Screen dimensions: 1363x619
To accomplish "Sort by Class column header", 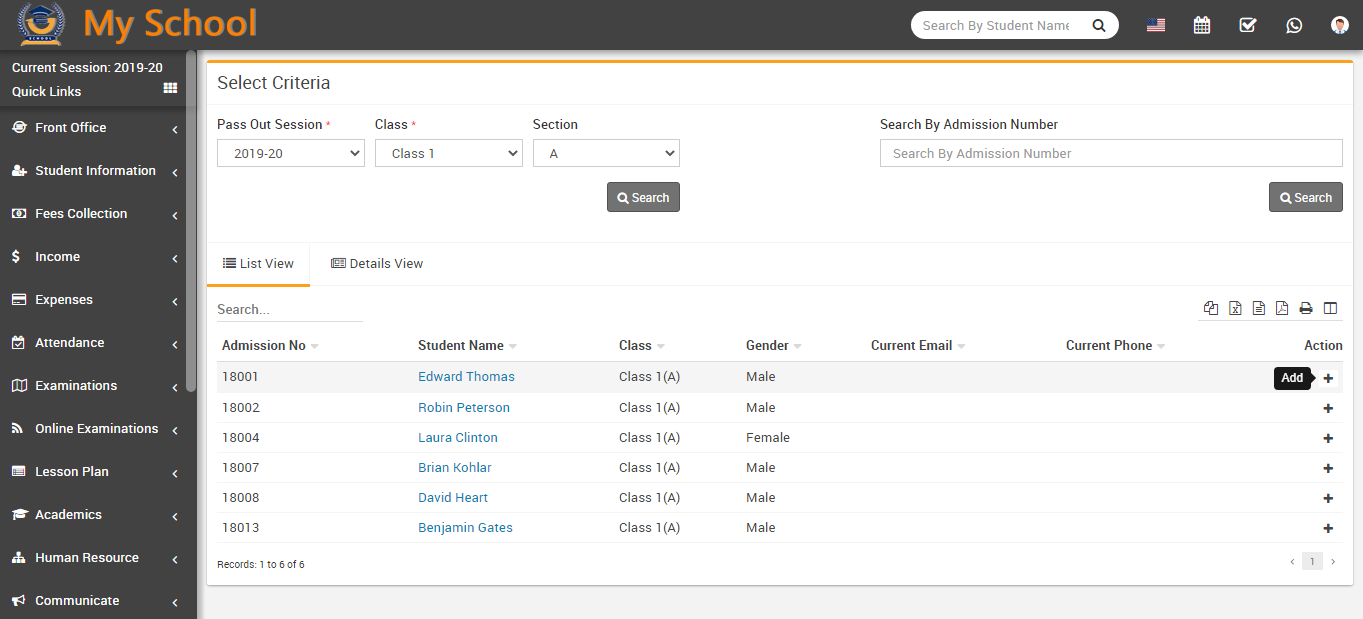I will tap(642, 345).
